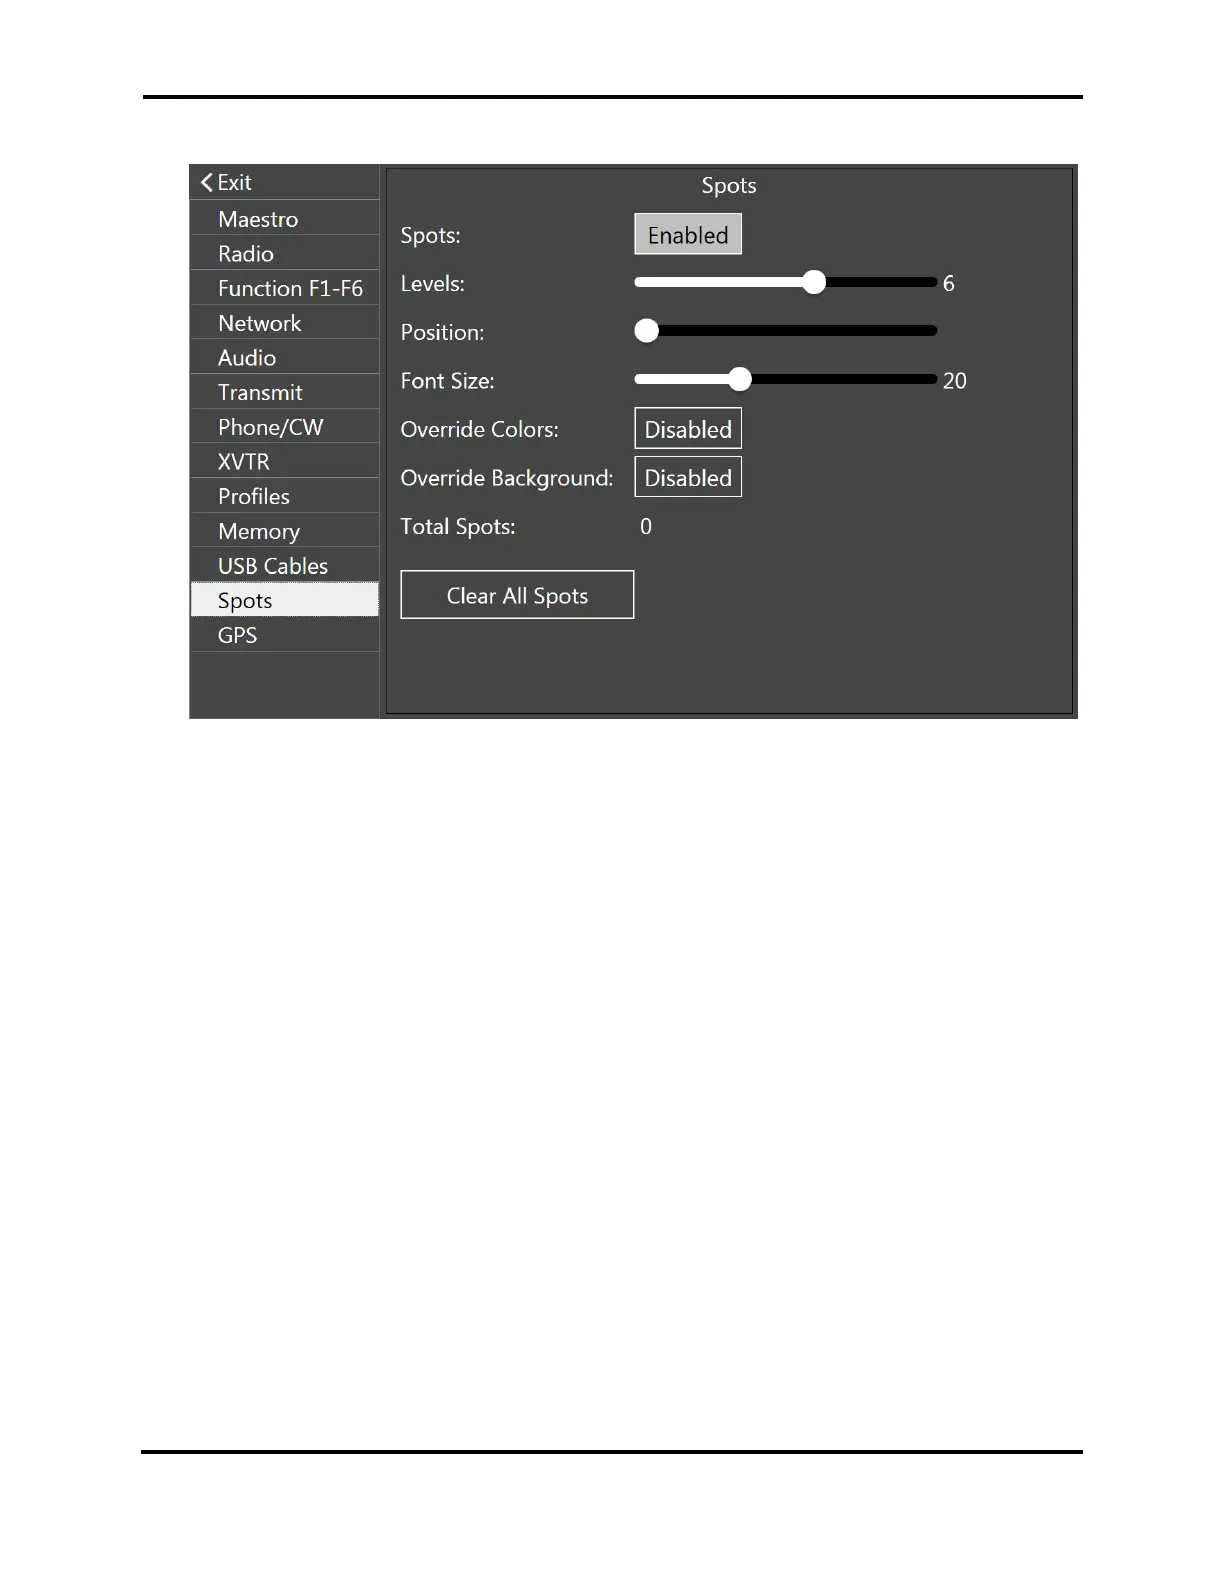Select the highlighted Spots menu item
Screen dimensions: 1224x1584
[285, 600]
